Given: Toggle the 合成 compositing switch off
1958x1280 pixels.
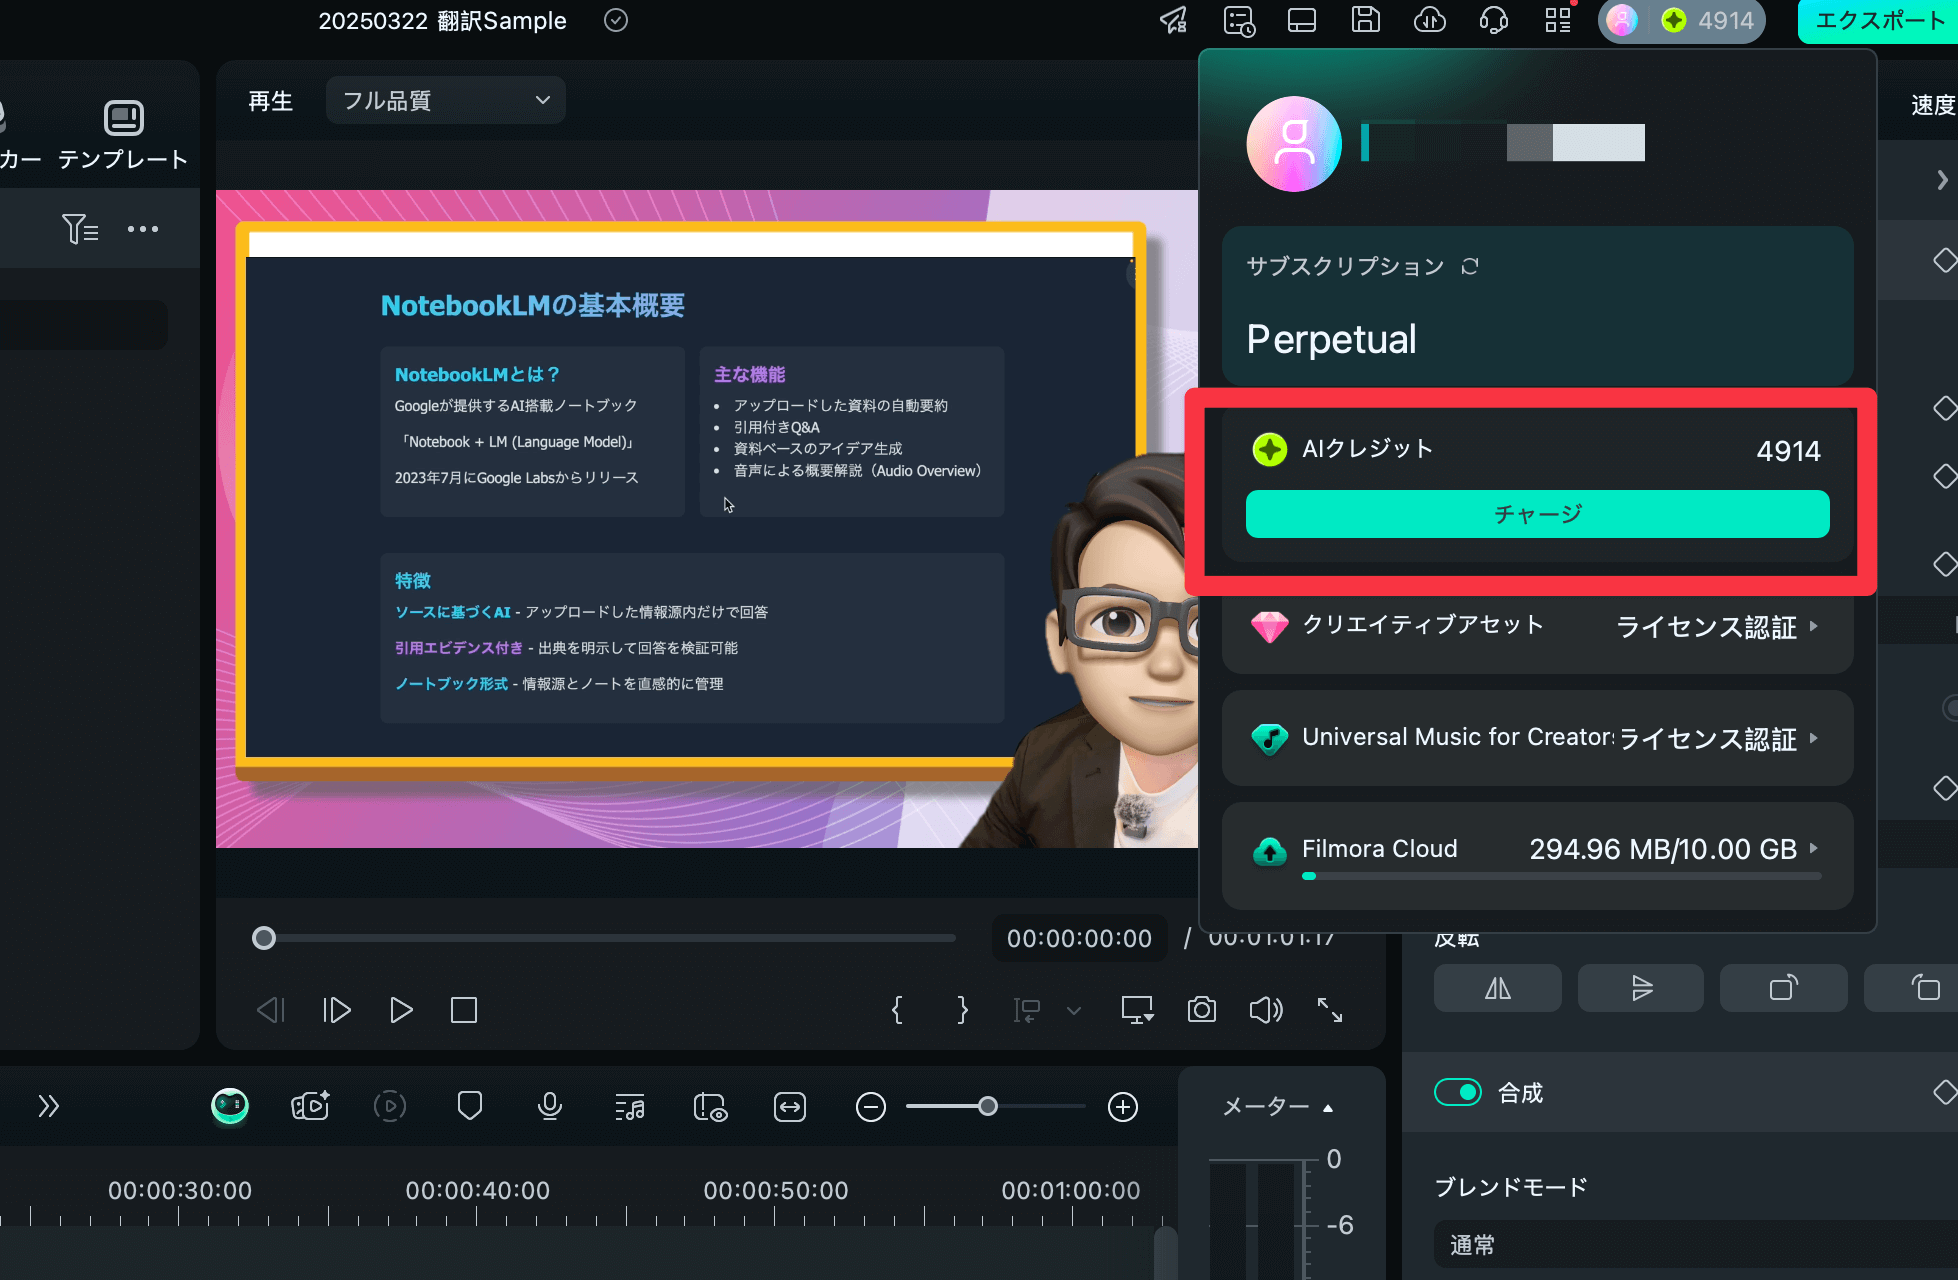Looking at the screenshot, I should [1457, 1092].
